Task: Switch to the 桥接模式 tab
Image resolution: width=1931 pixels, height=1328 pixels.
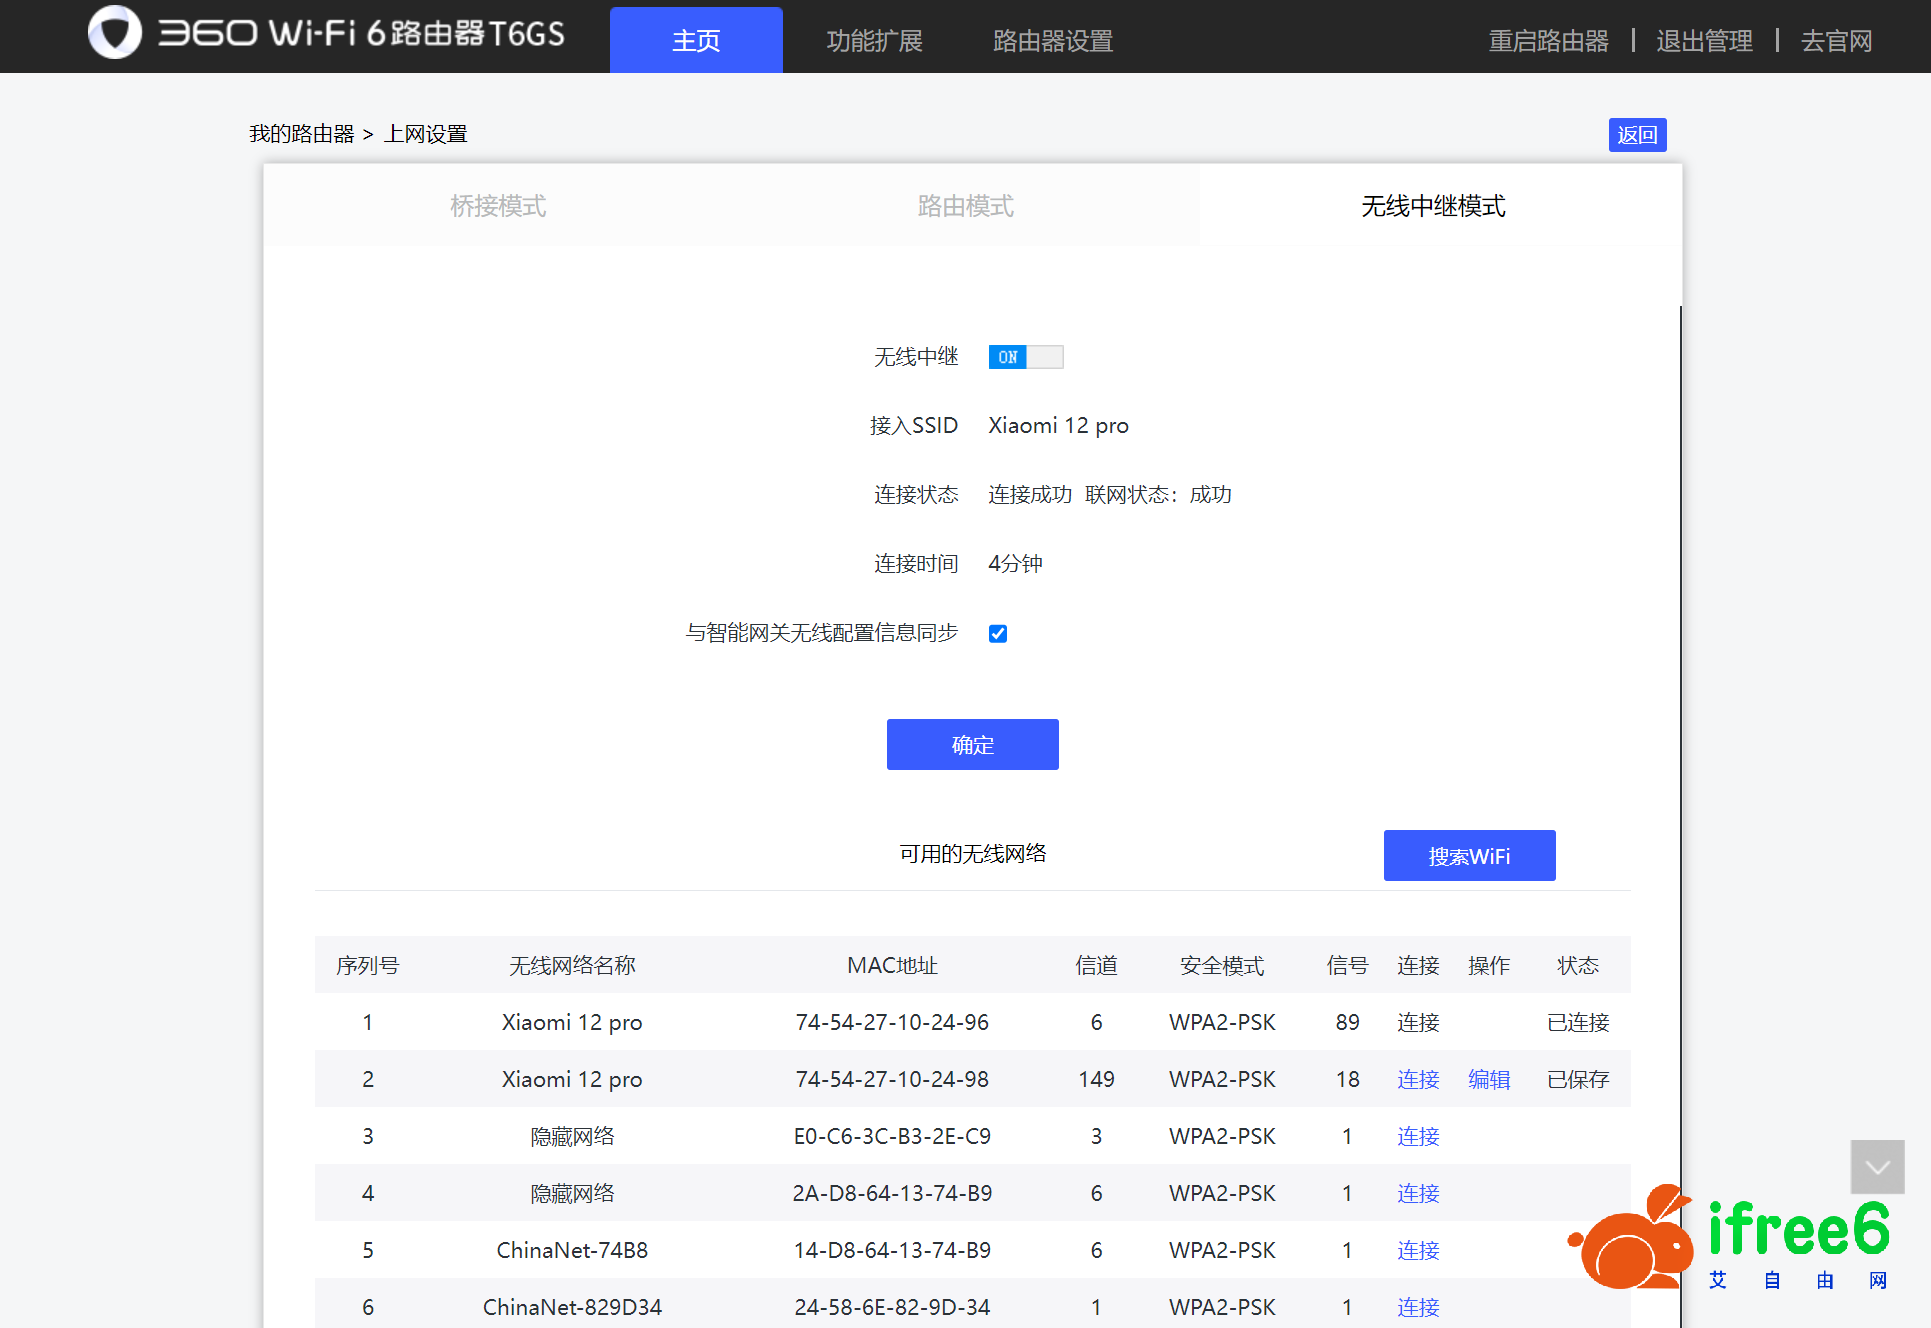Action: tap(498, 206)
